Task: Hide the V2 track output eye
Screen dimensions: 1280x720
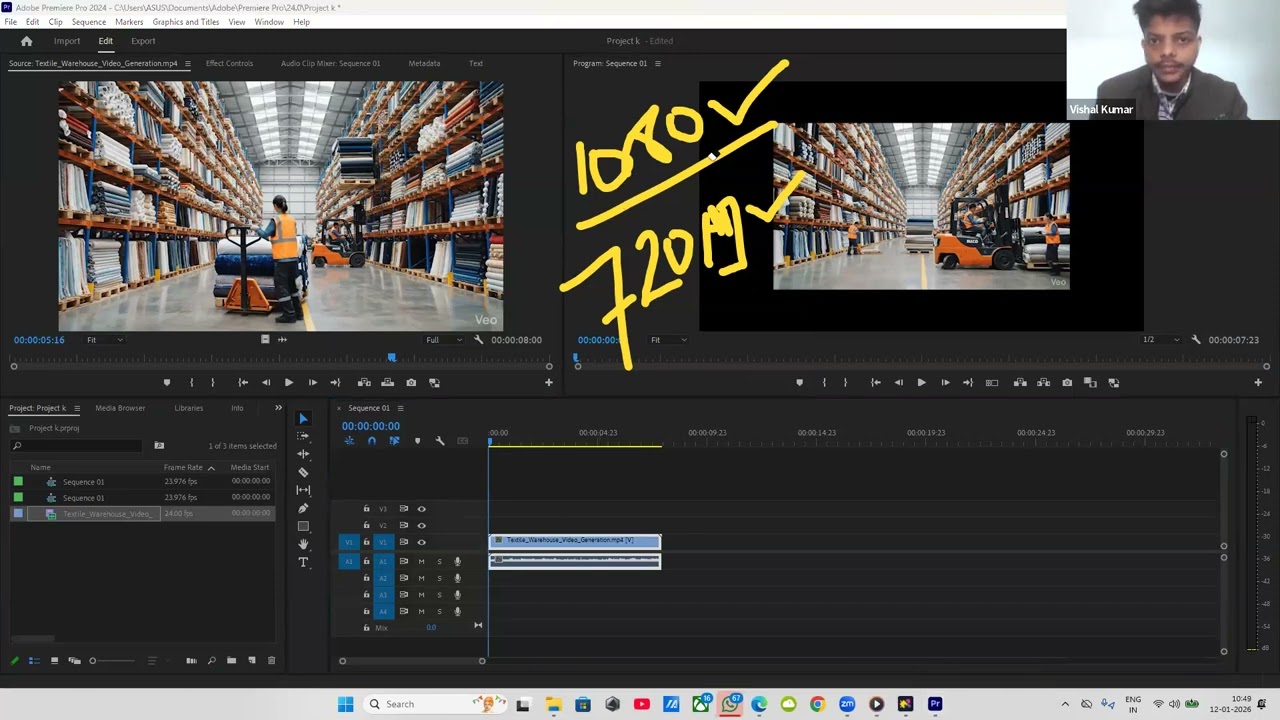Action: [x=421, y=525]
